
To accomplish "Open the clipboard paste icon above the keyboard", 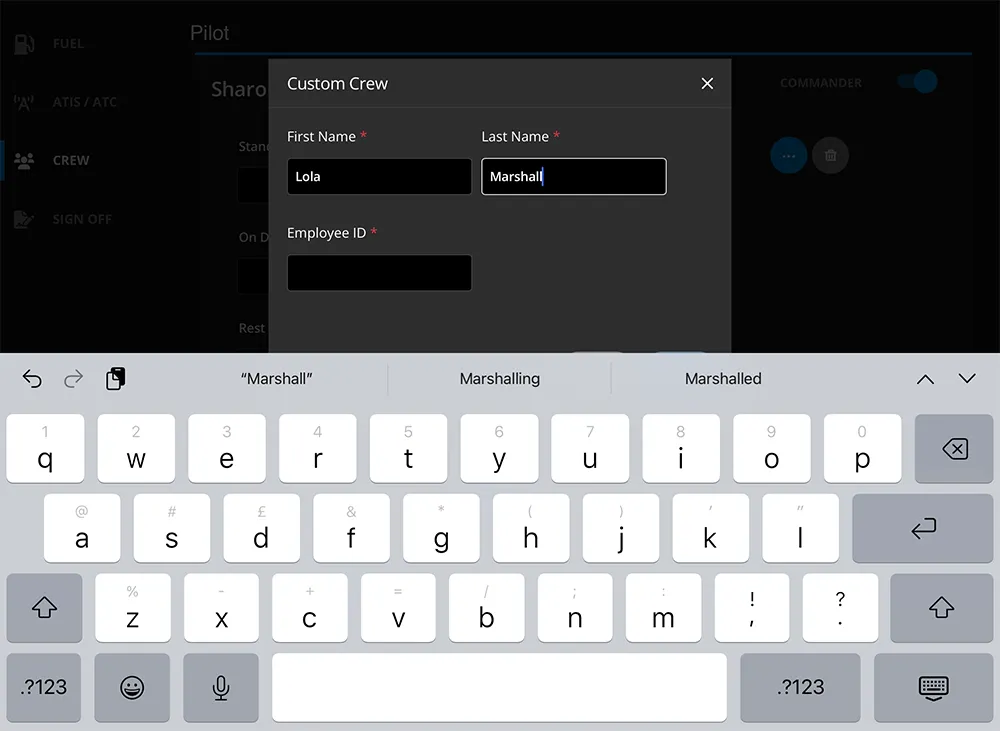I will point(115,378).
